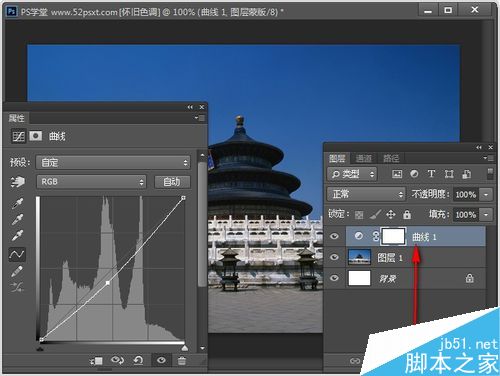The image size is (500, 376).
Task: Close the Layers panel
Action: pyautogui.click(x=491, y=147)
